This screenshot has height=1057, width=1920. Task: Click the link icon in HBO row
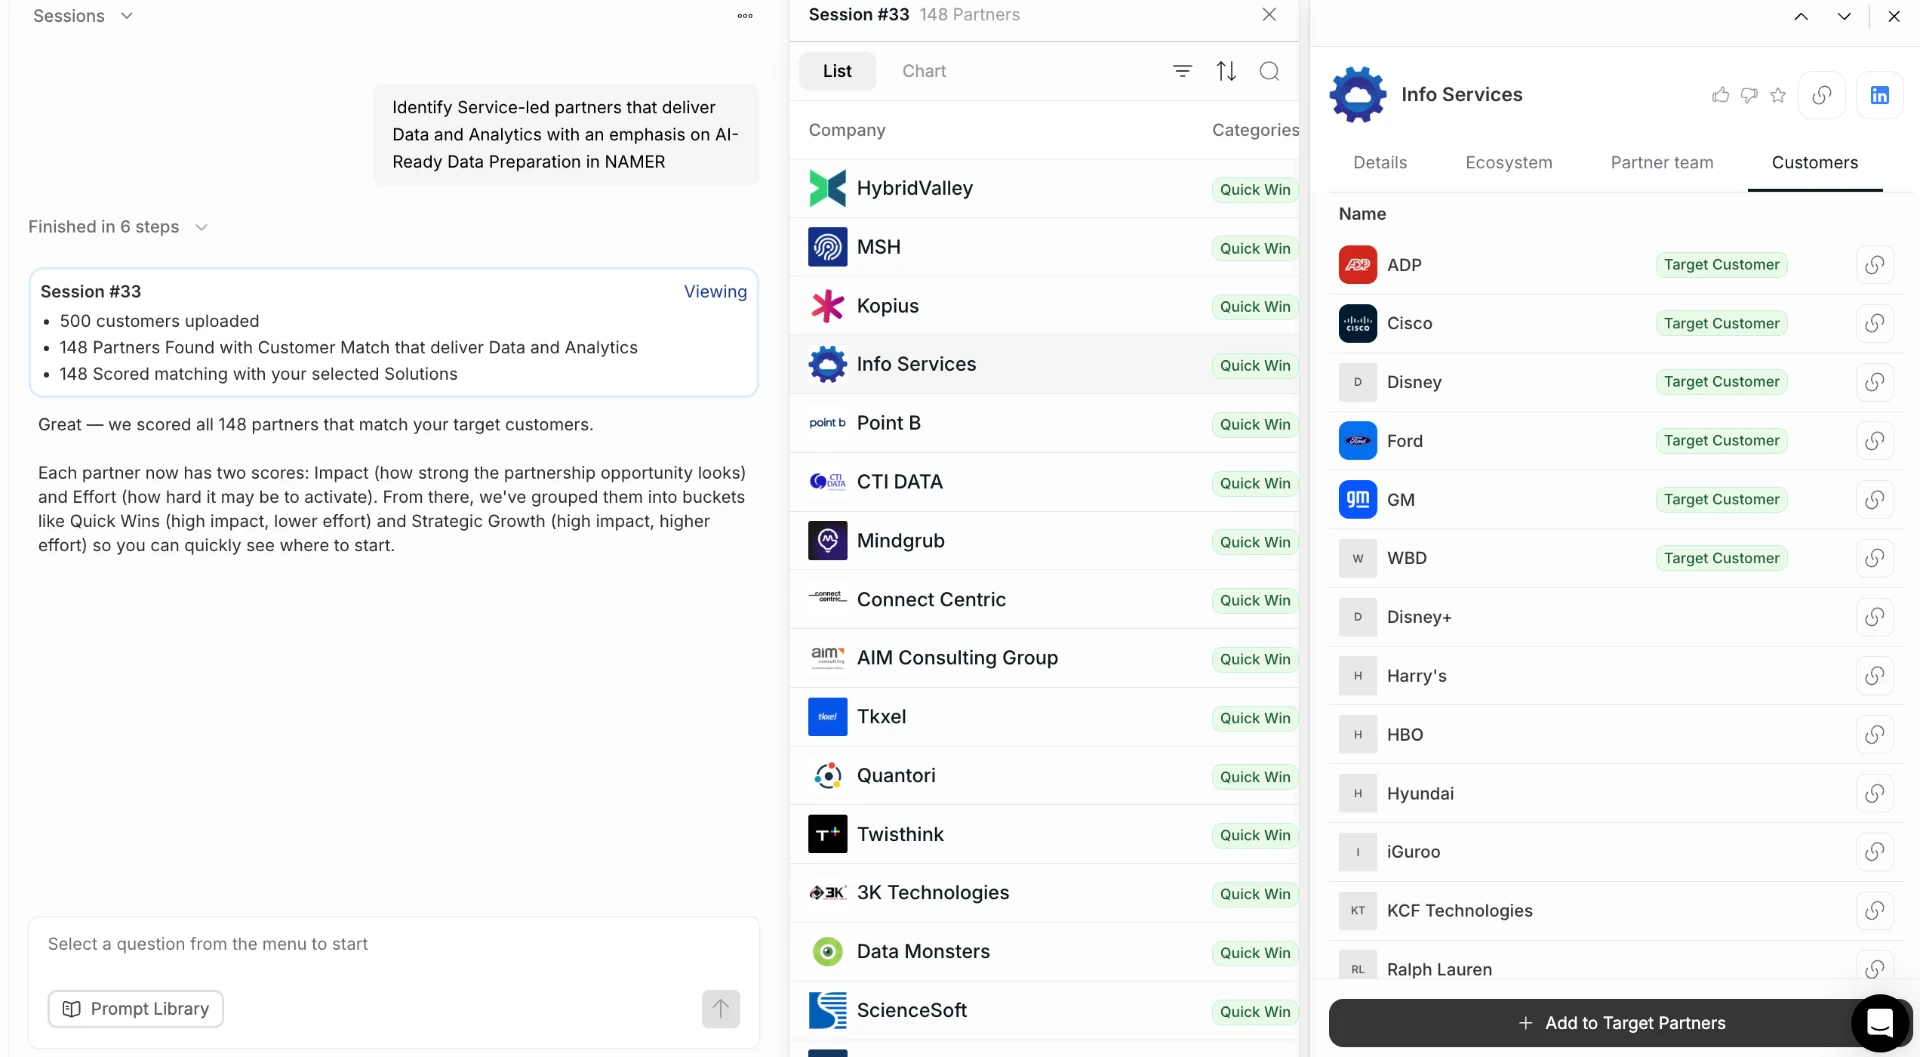click(1875, 735)
